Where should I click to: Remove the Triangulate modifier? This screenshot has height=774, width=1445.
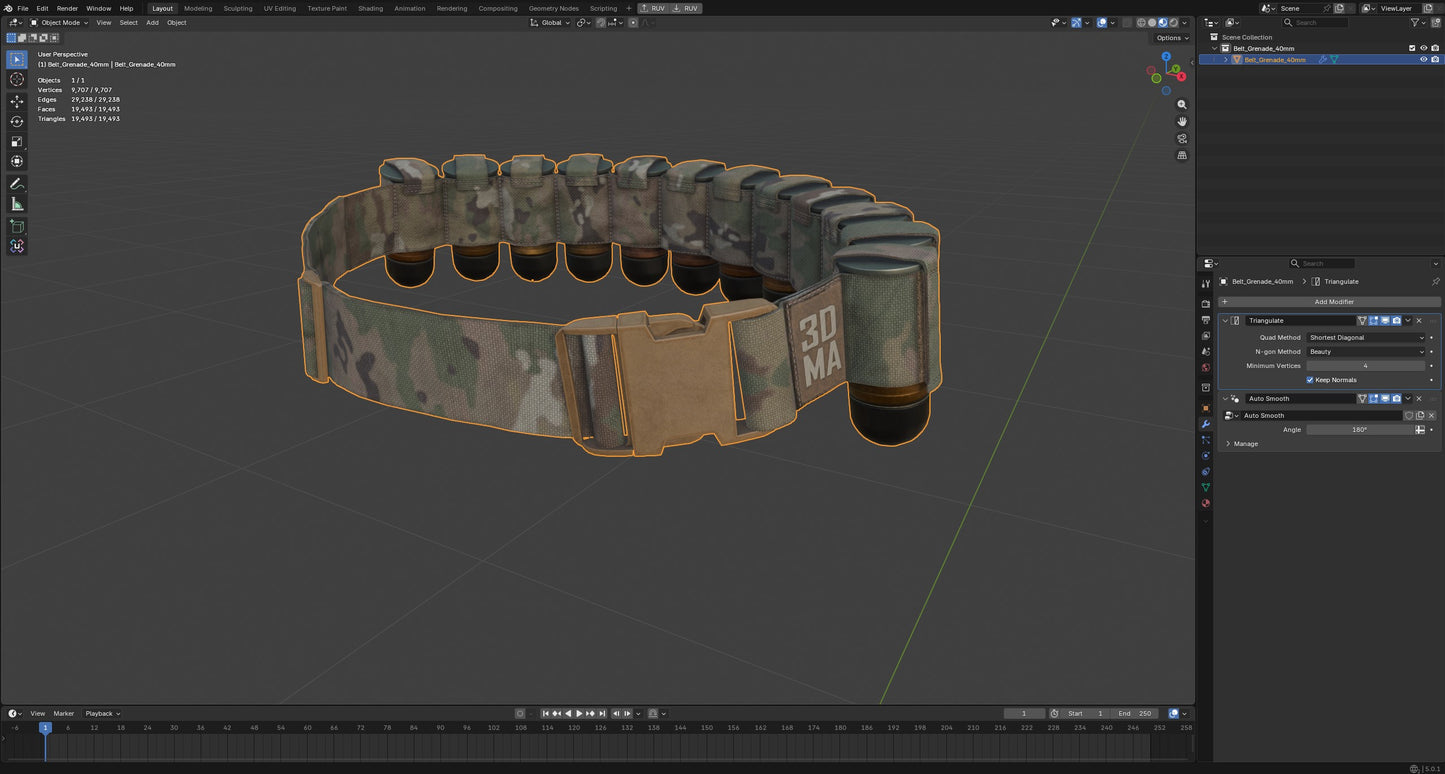click(1418, 320)
